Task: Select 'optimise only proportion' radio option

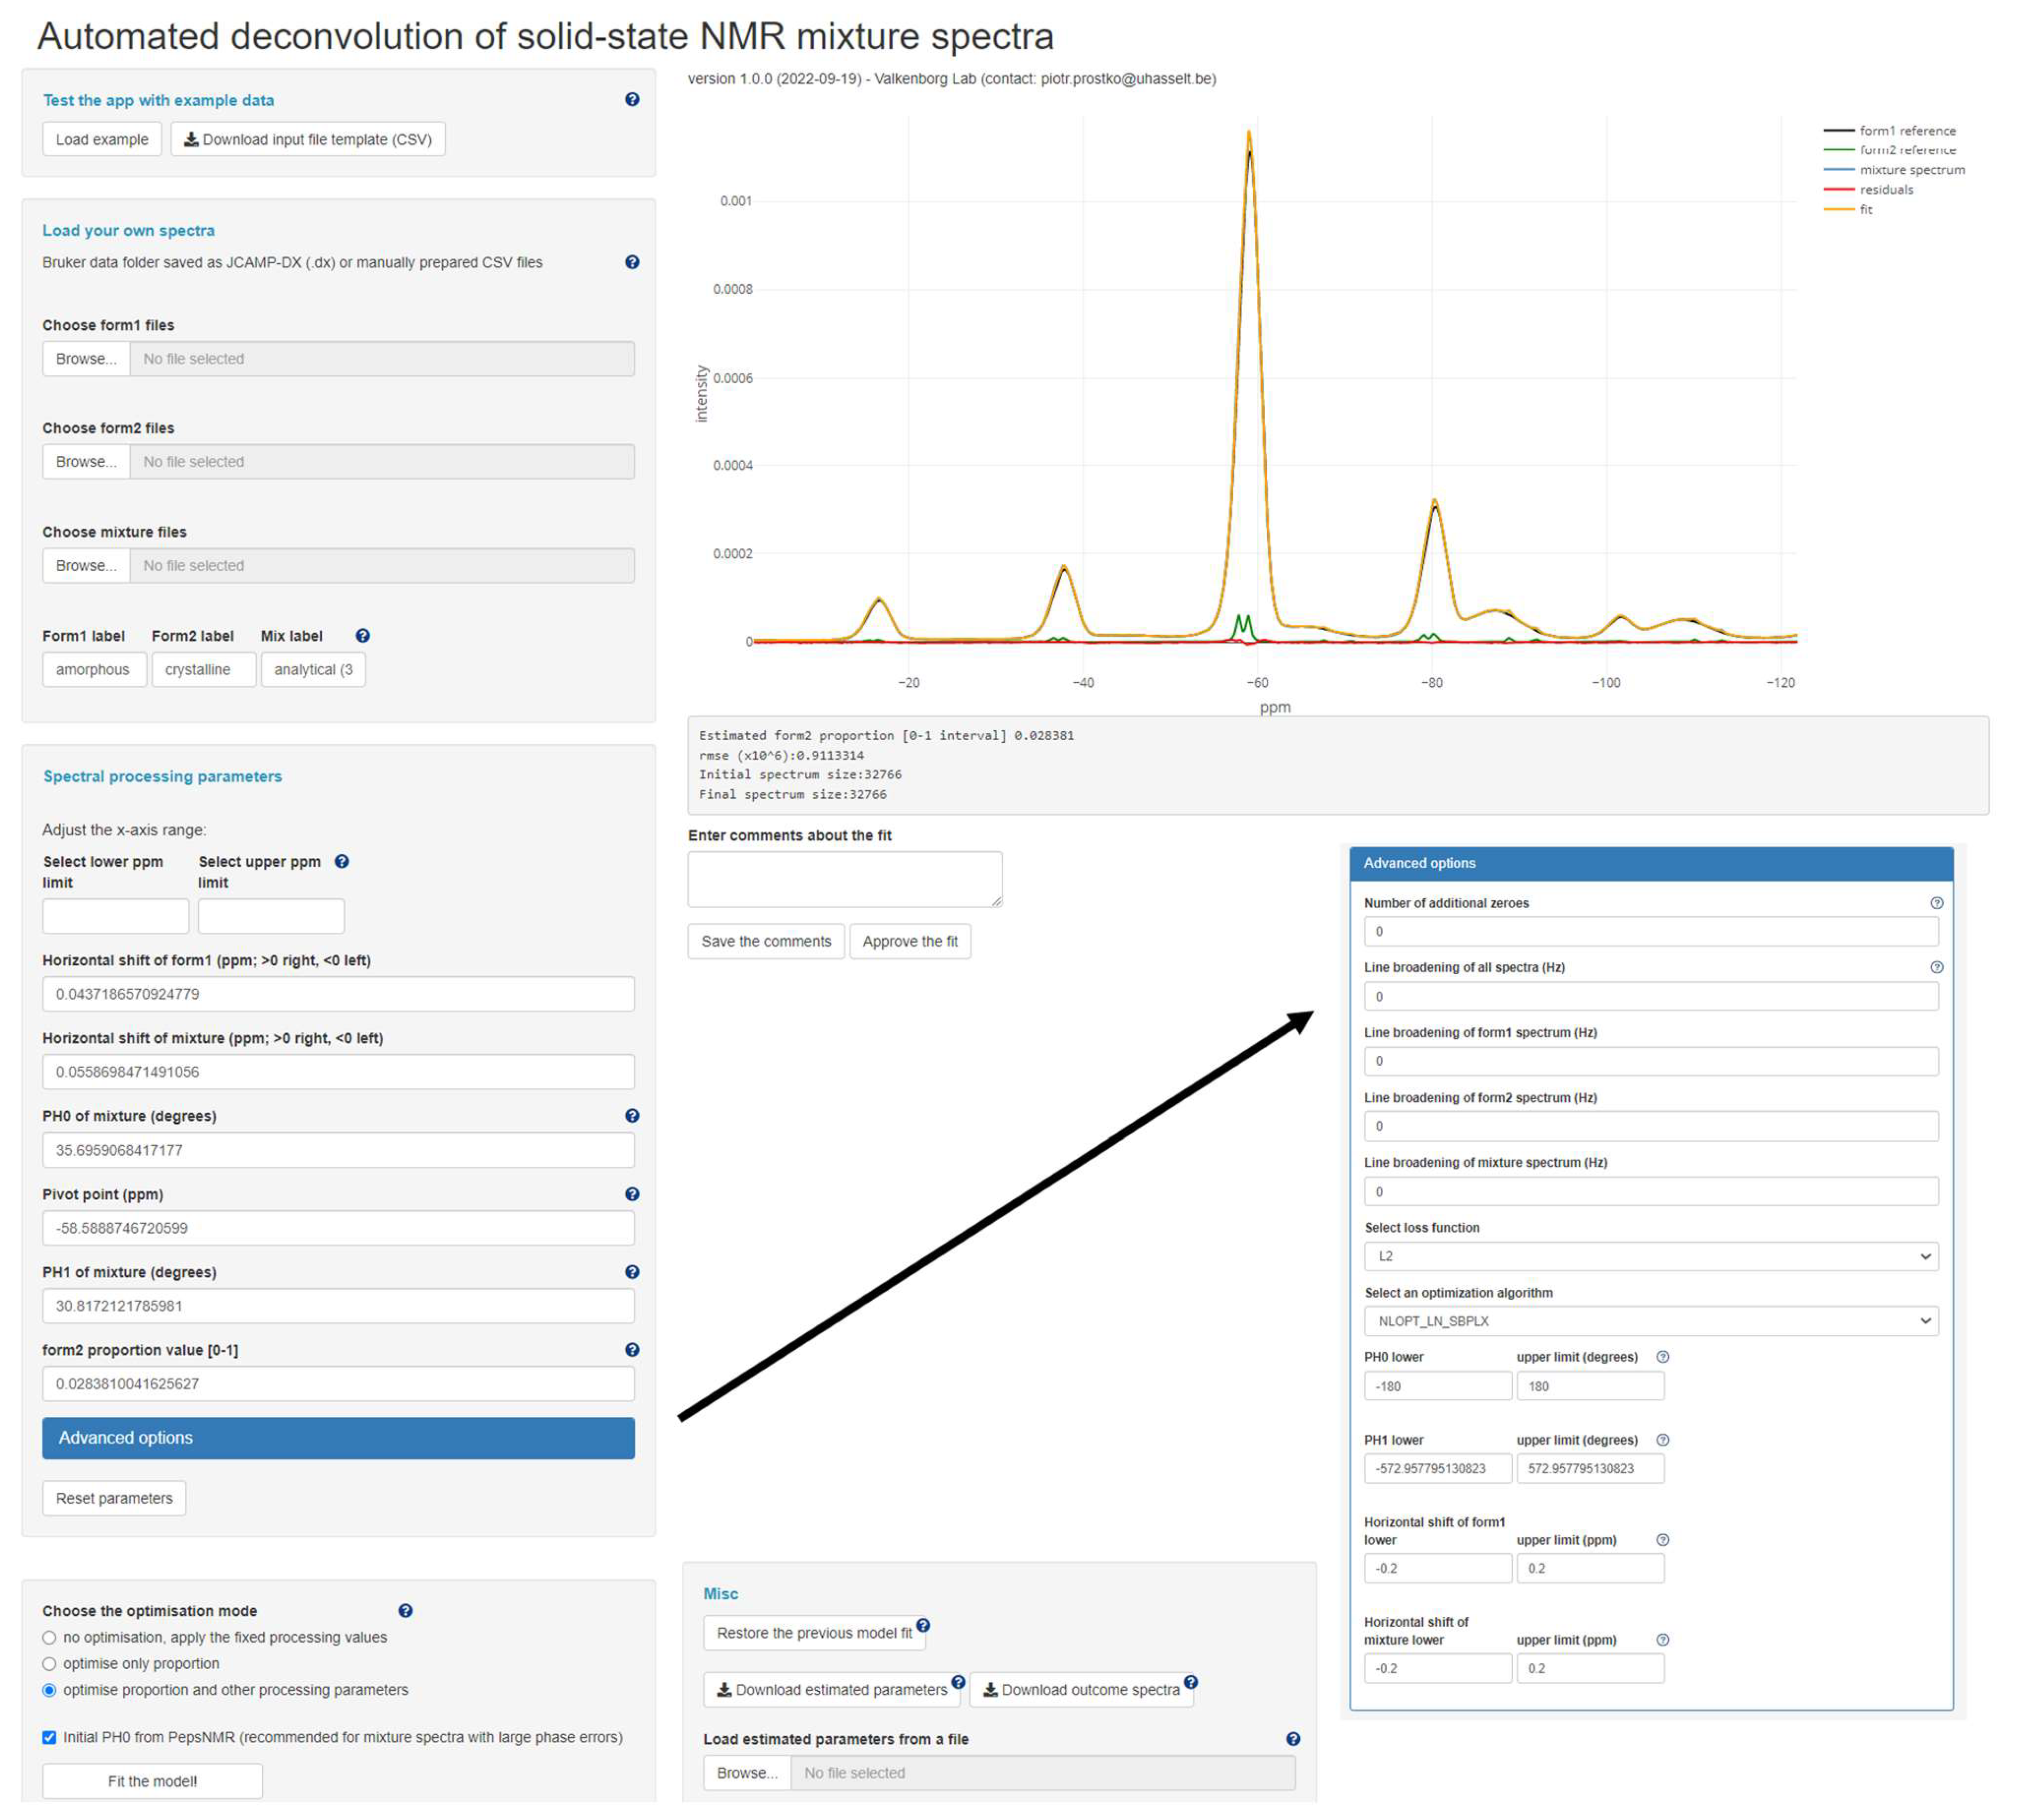Action: click(49, 1664)
